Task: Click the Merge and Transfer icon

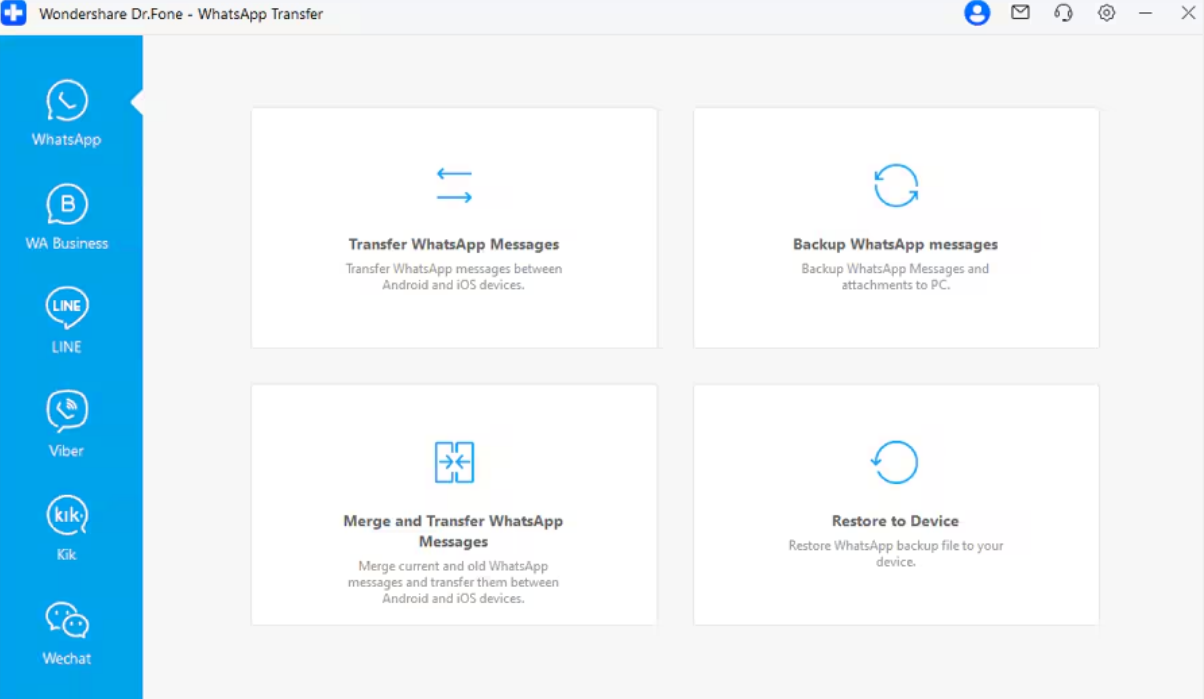Action: point(454,462)
